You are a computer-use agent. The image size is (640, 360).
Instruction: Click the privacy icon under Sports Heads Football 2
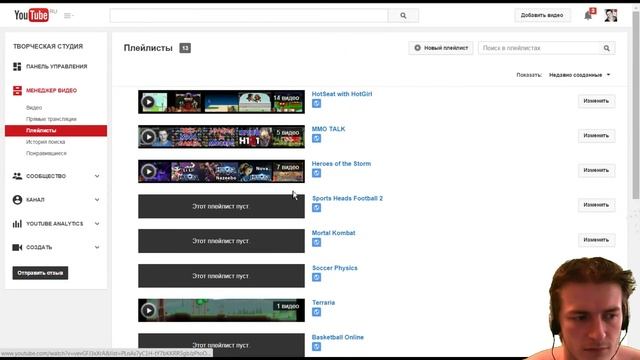[x=316, y=208]
